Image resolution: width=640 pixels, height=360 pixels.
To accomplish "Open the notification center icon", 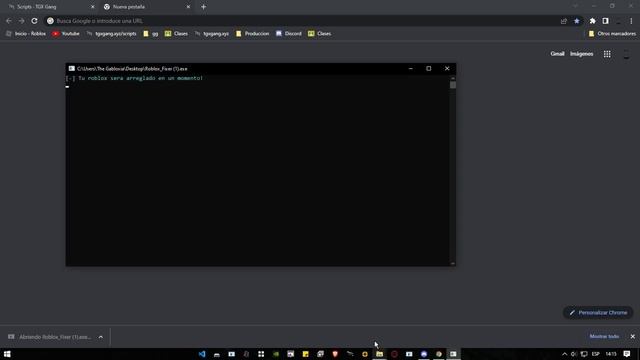I will tap(627, 354).
